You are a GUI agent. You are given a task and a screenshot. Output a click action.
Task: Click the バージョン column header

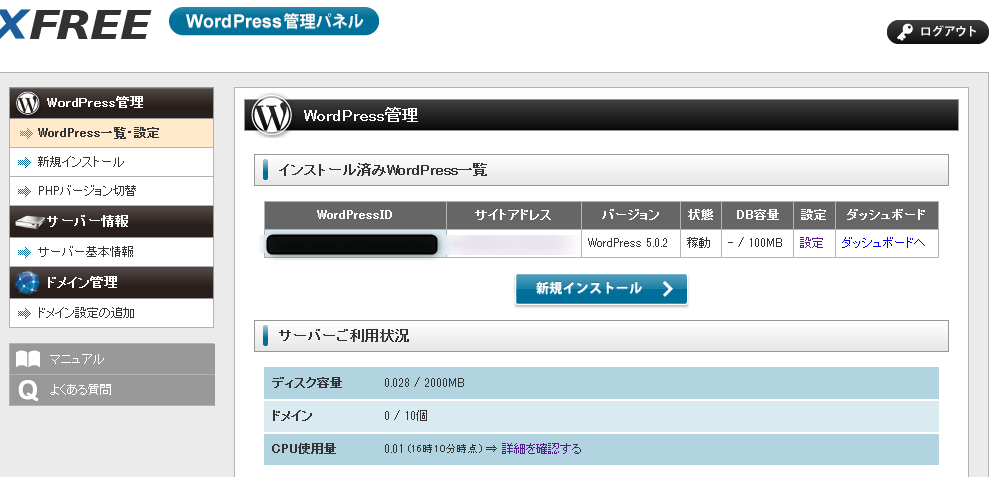click(x=631, y=215)
